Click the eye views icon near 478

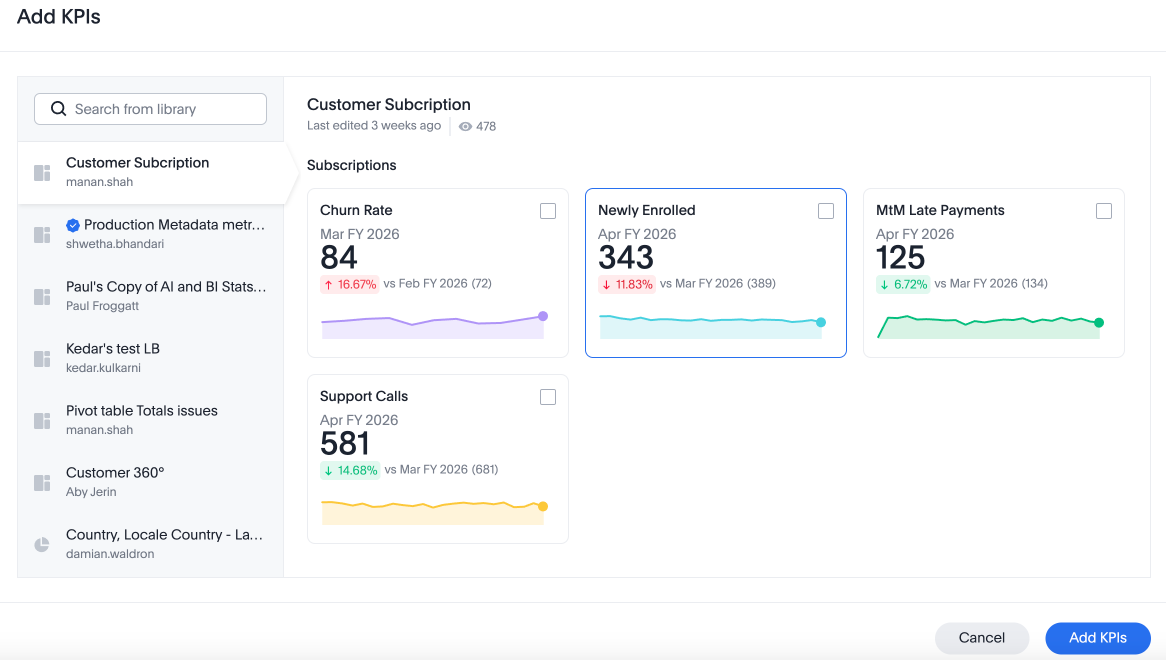465,127
